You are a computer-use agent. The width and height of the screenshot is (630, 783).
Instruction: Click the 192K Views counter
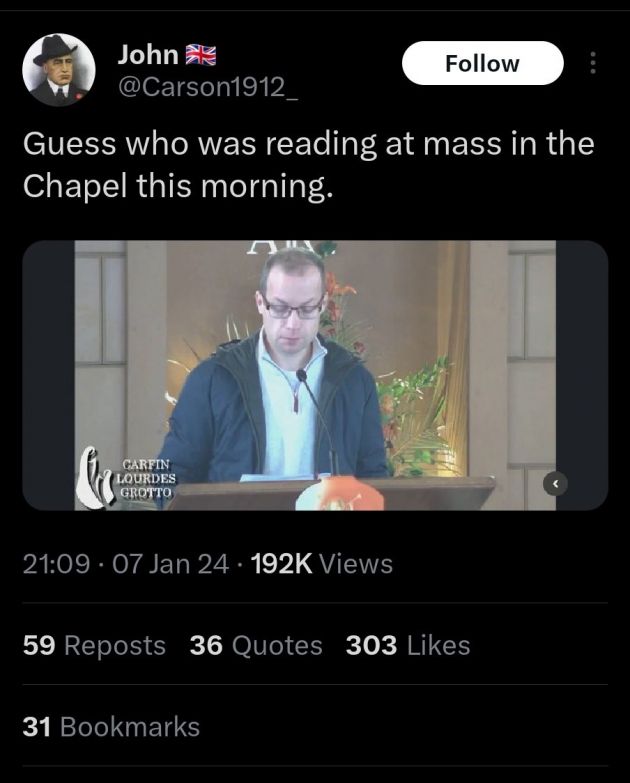click(x=321, y=564)
